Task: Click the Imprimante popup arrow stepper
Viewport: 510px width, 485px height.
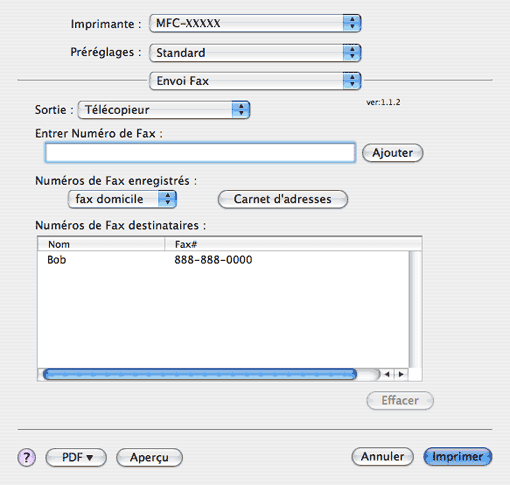Action: pos(352,23)
